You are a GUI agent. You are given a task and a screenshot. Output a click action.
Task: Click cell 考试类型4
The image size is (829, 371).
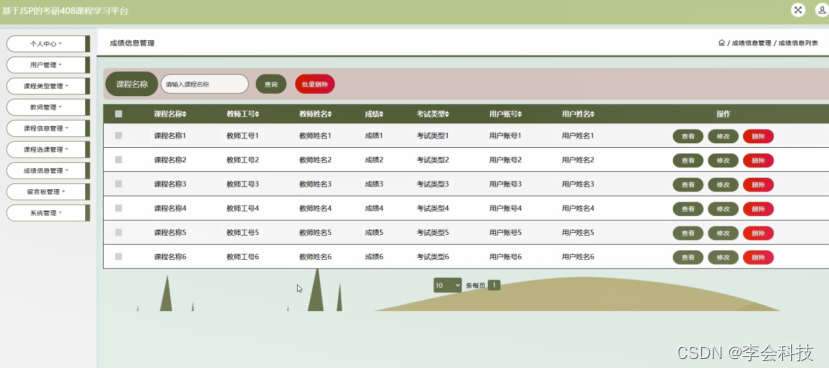pyautogui.click(x=432, y=209)
